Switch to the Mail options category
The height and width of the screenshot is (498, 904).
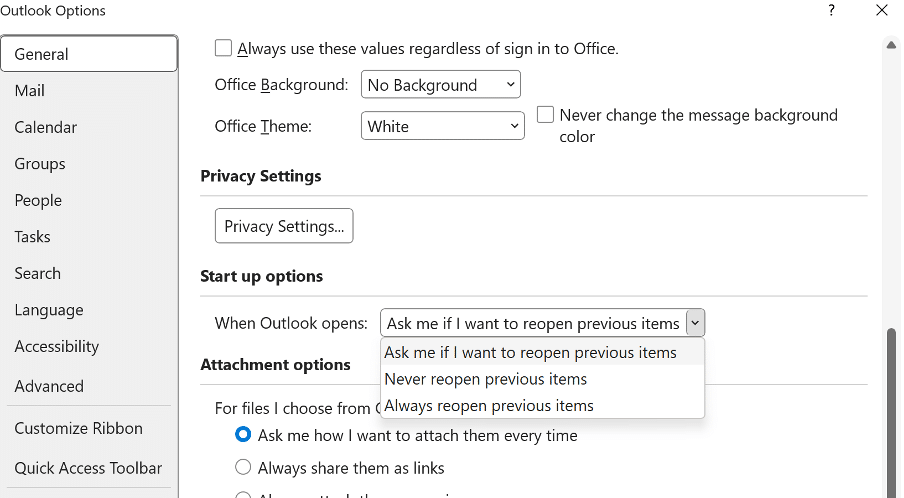[x=89, y=90]
